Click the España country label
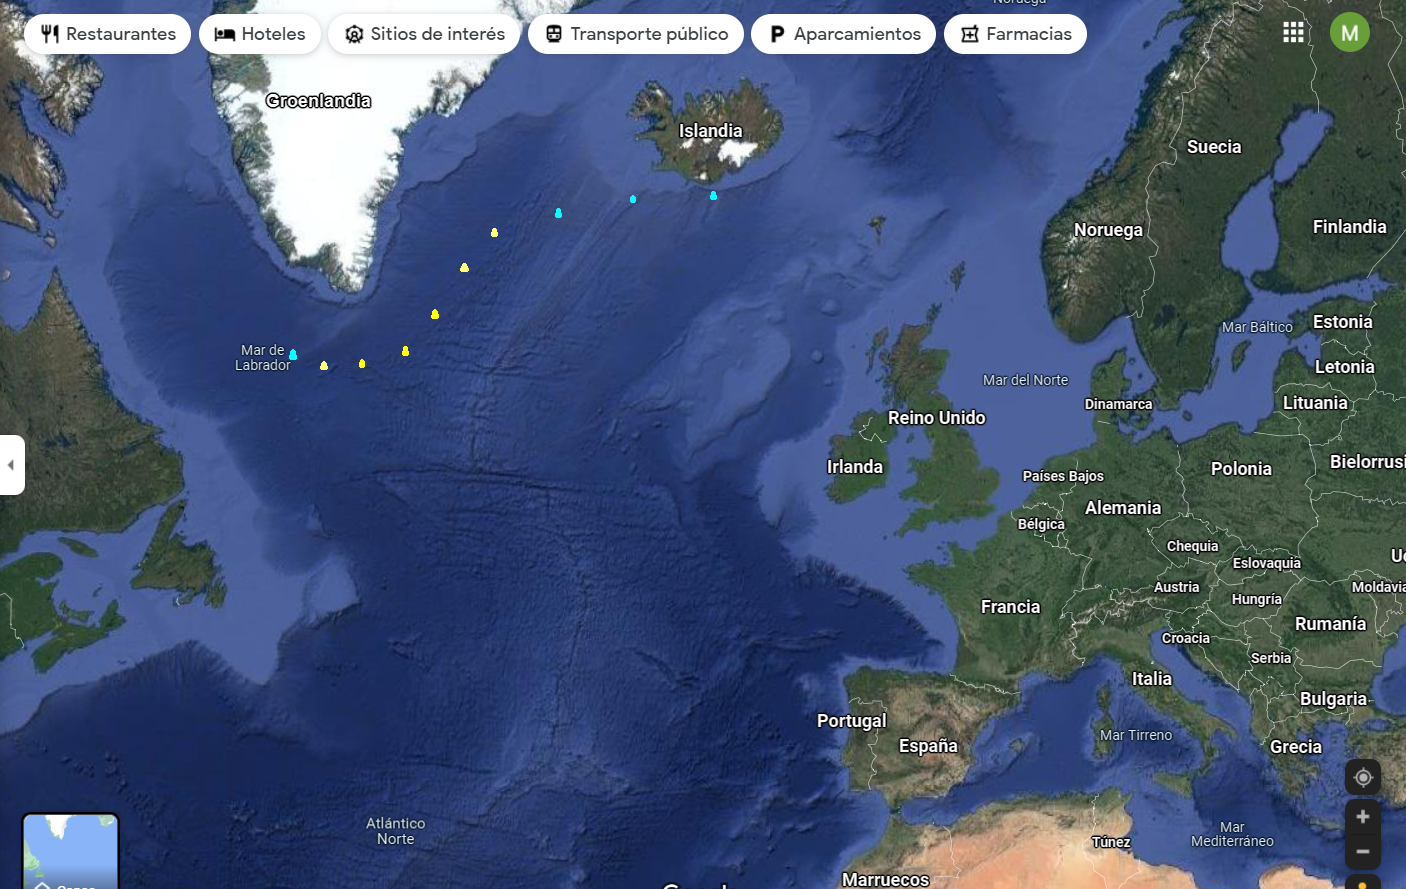Viewport: 1406px width, 889px height. coord(928,746)
